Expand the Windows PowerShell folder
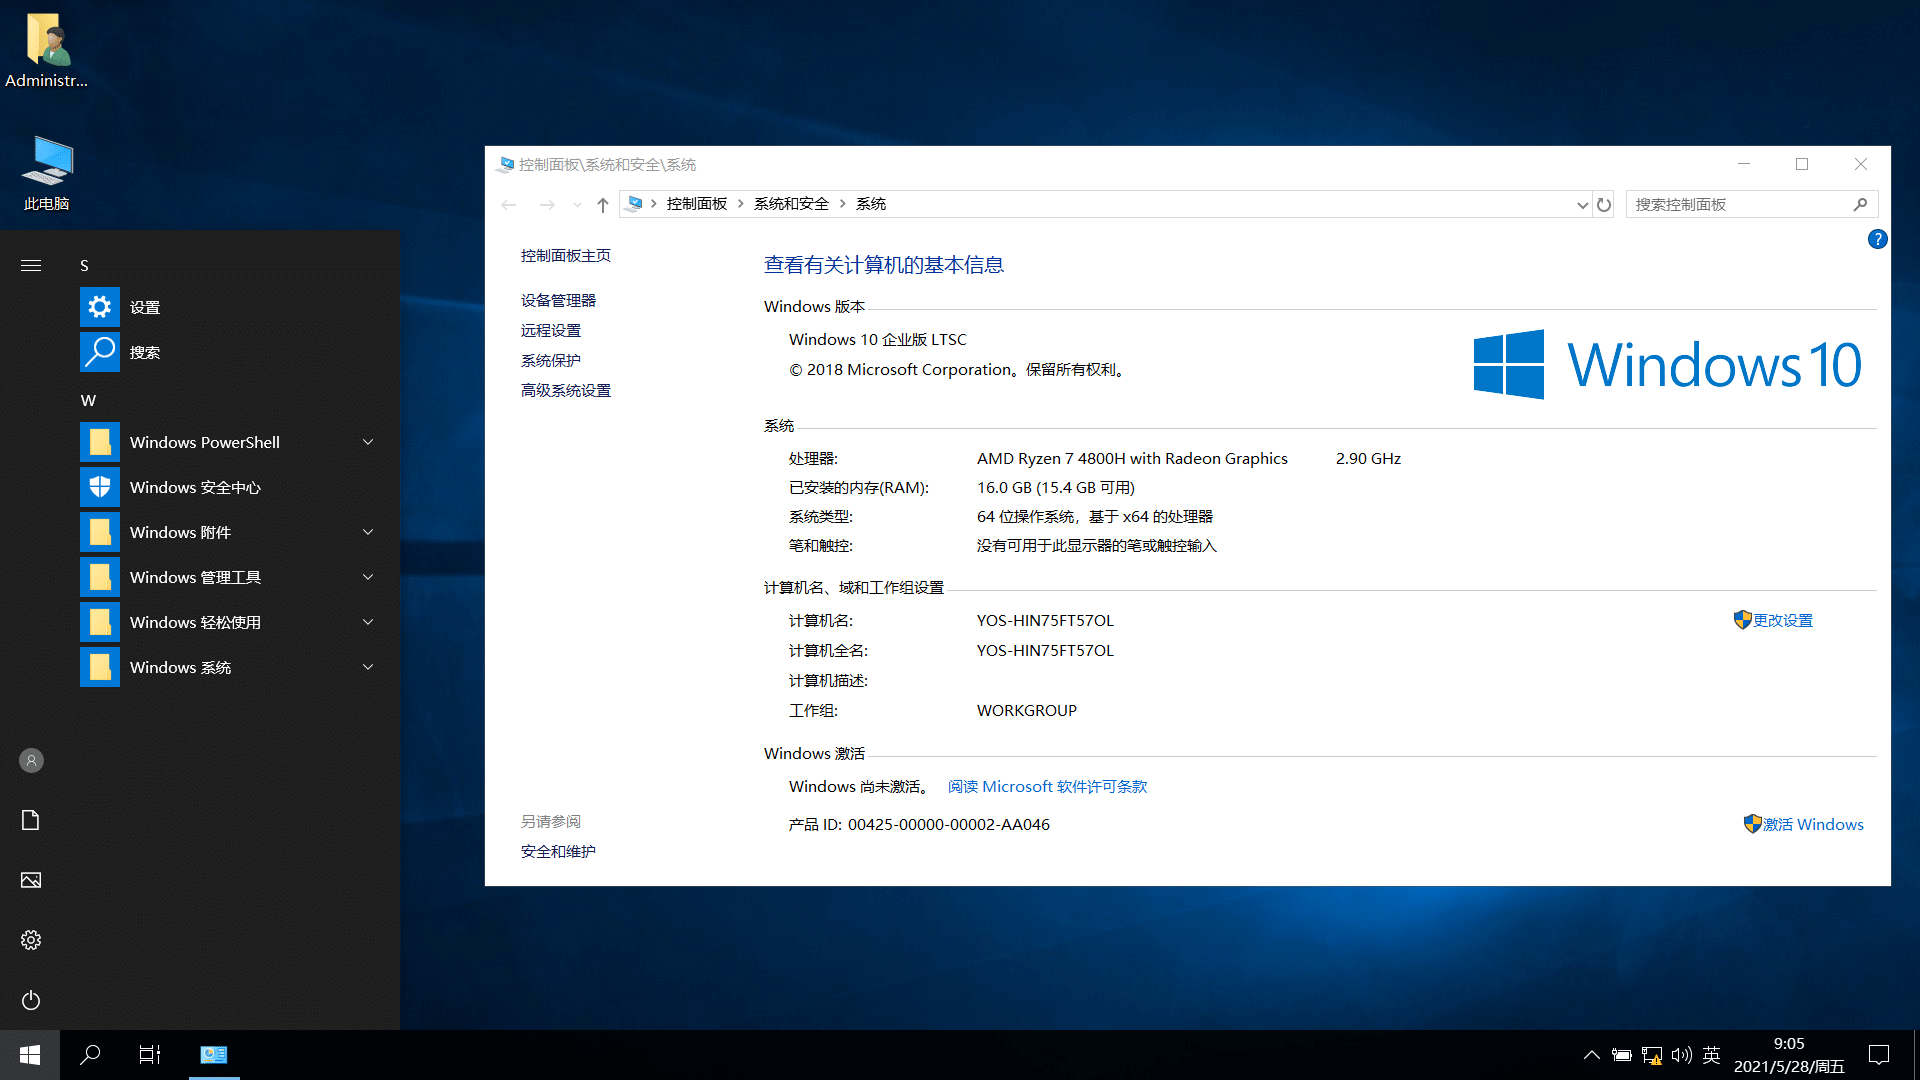The width and height of the screenshot is (1920, 1080). (x=368, y=442)
